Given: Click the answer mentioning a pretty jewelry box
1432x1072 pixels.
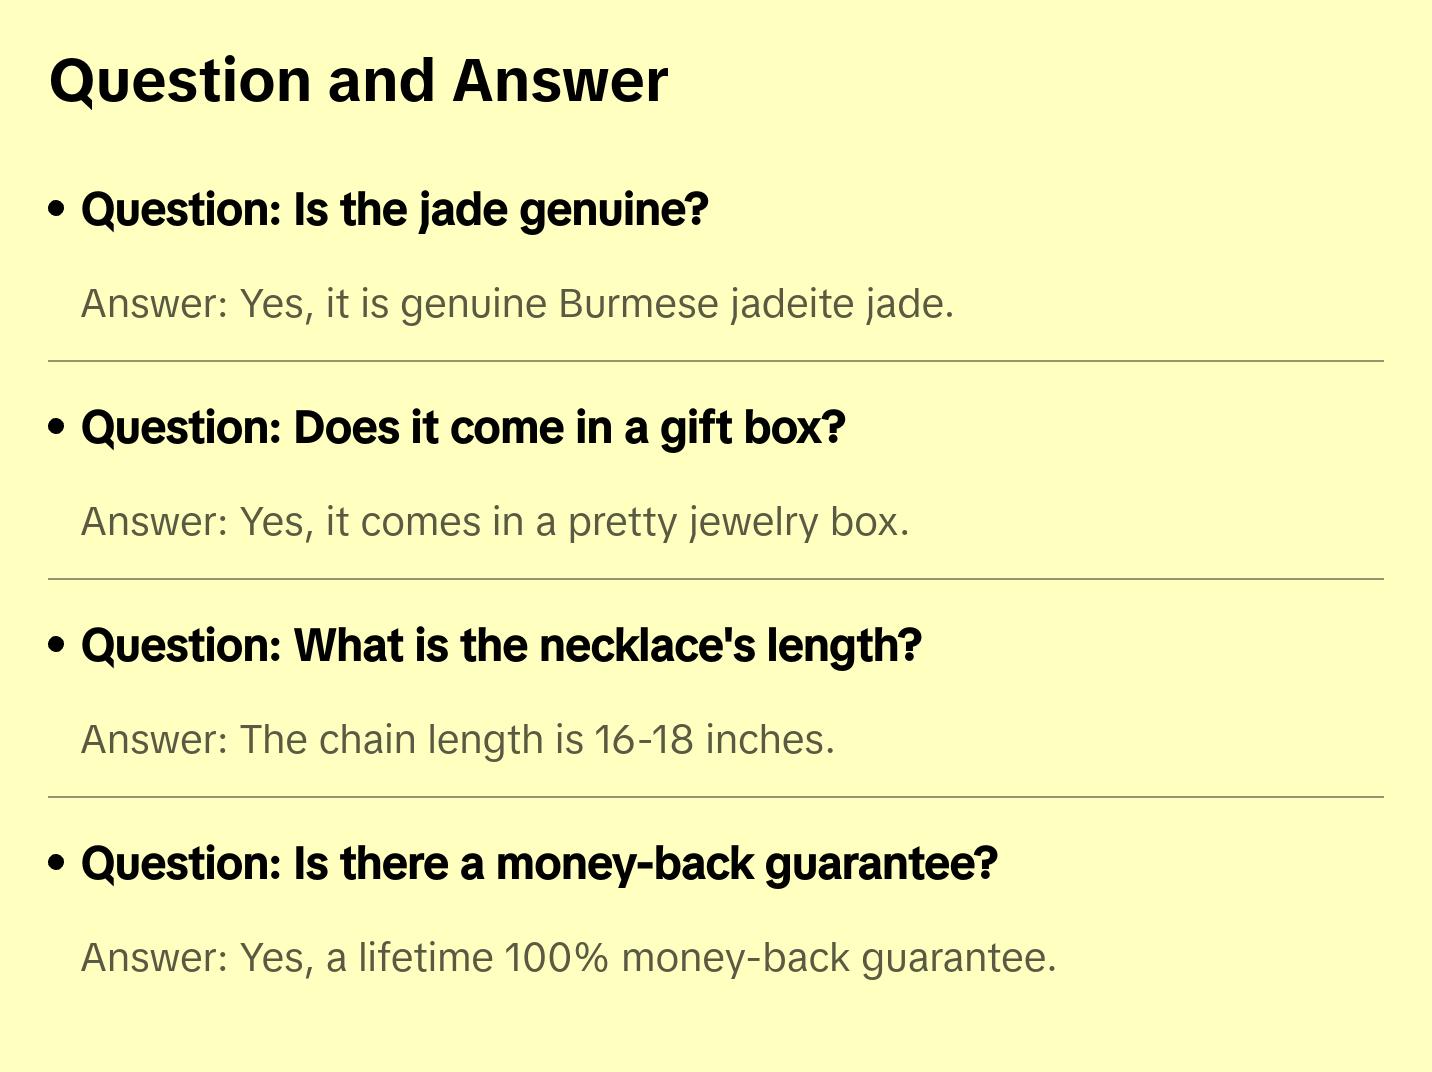Looking at the screenshot, I should click(x=495, y=522).
